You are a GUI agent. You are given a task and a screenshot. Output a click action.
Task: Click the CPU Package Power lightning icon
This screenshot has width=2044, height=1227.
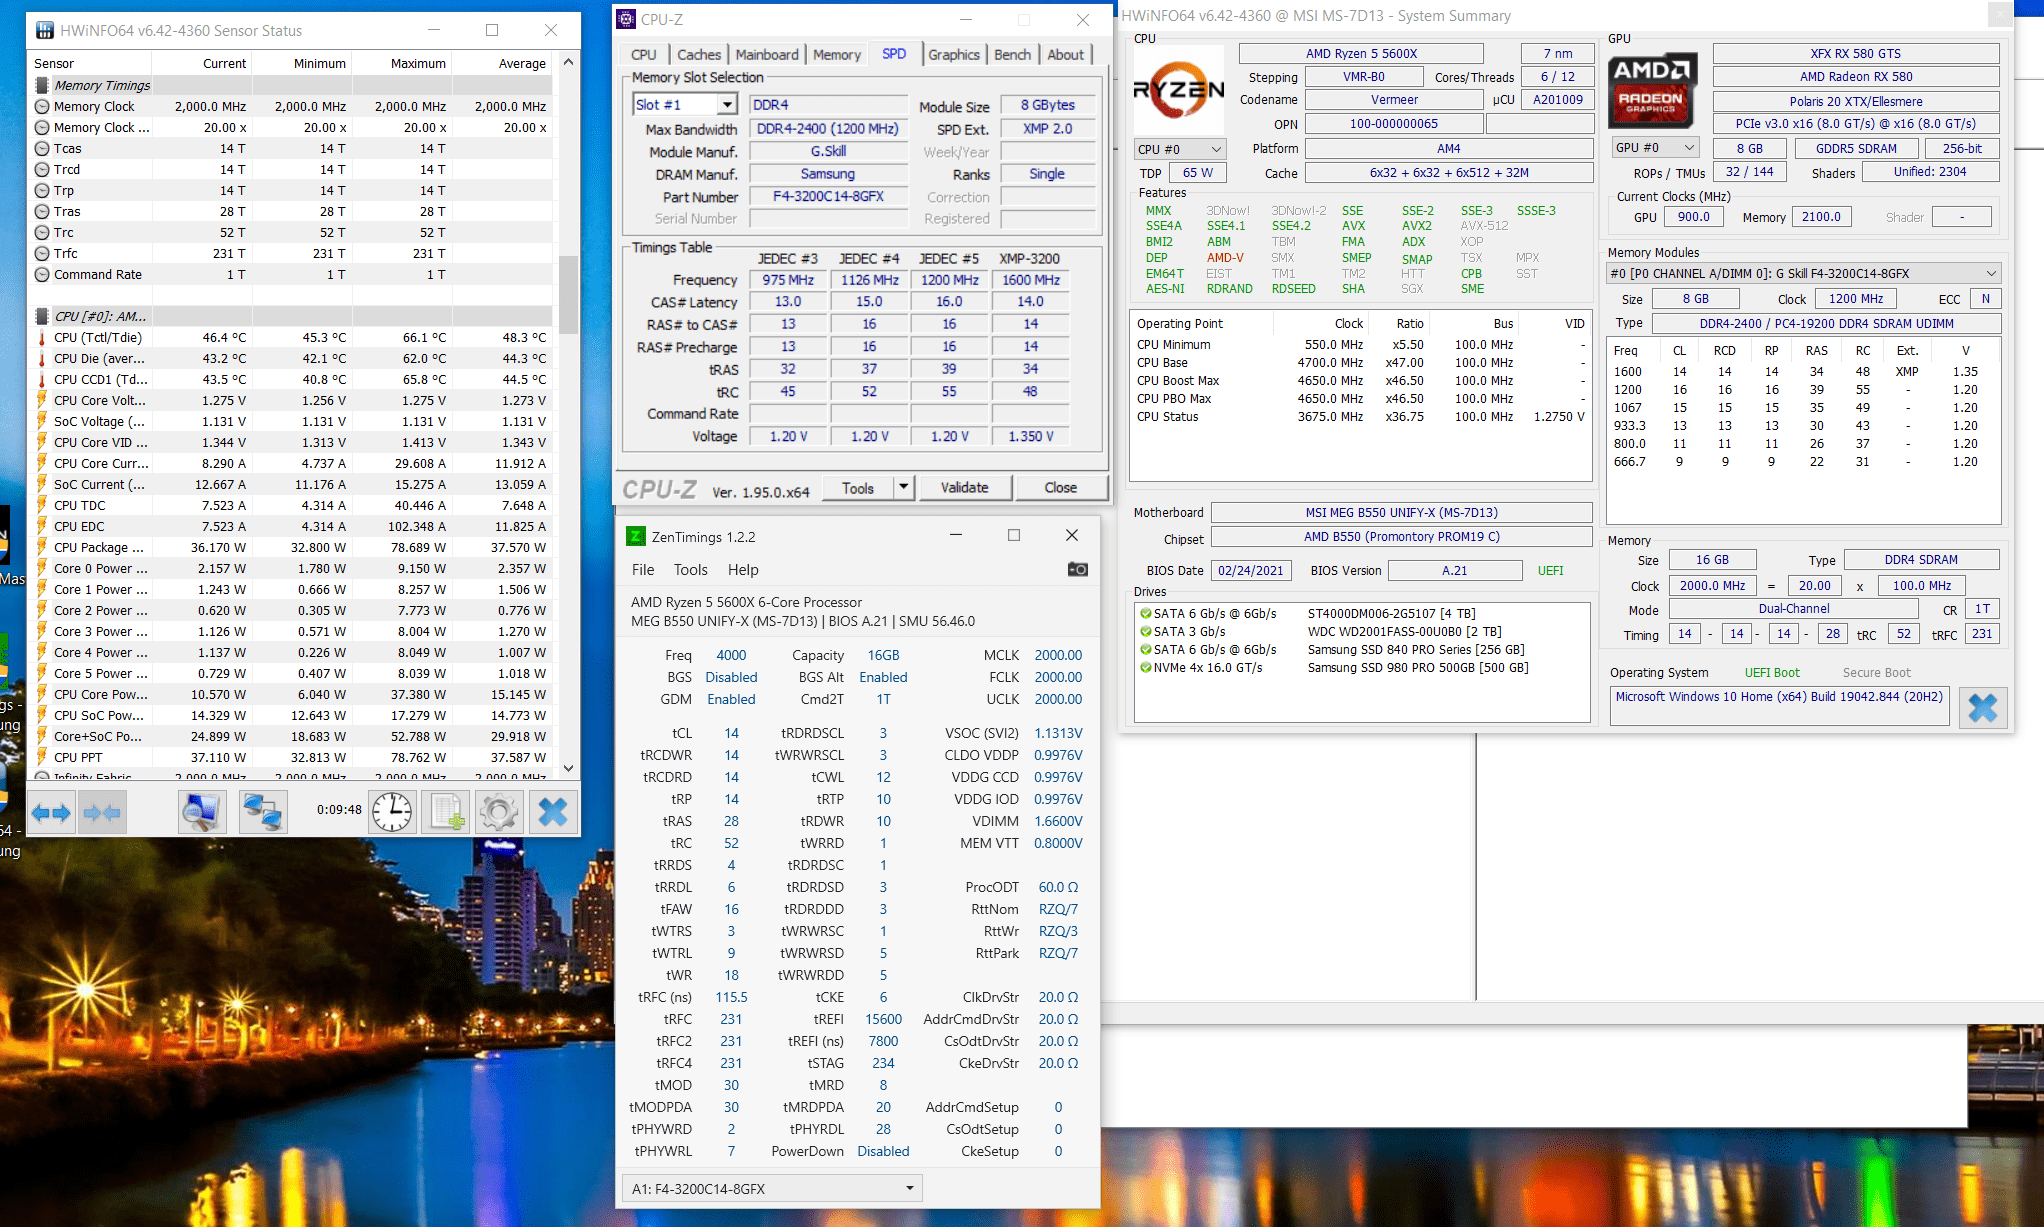(x=42, y=547)
